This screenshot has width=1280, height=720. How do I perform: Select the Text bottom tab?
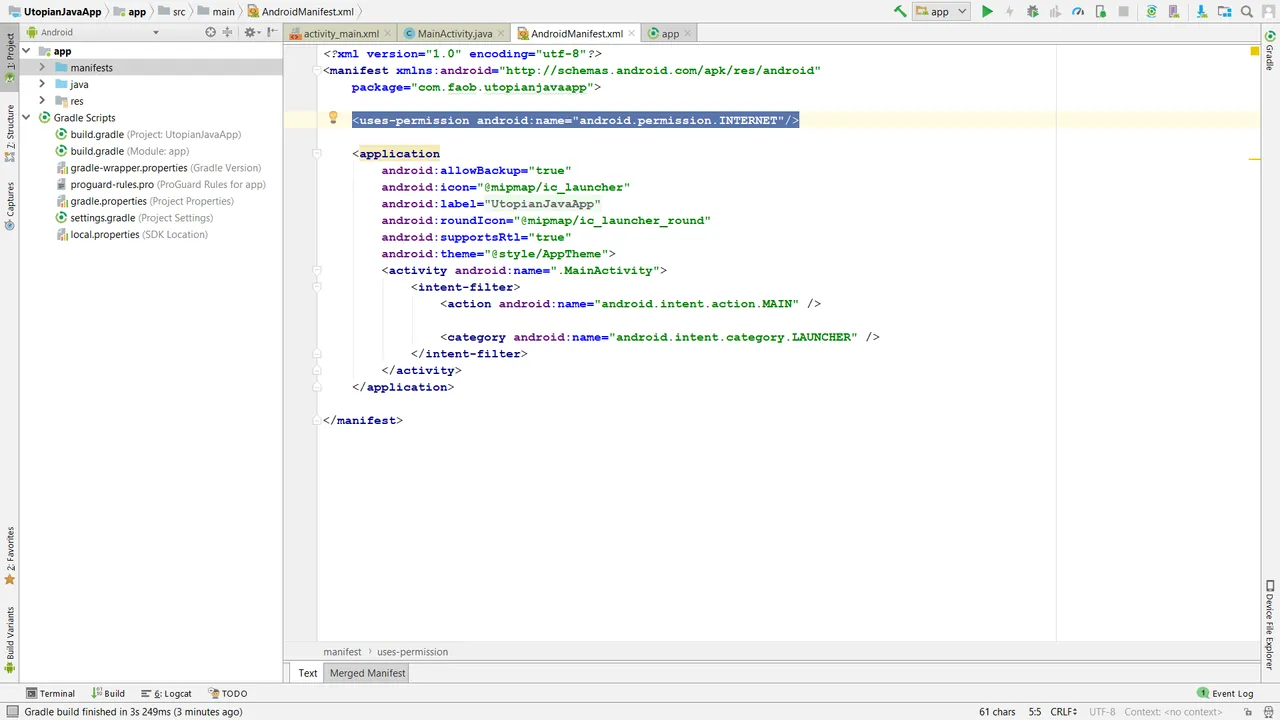coord(308,673)
